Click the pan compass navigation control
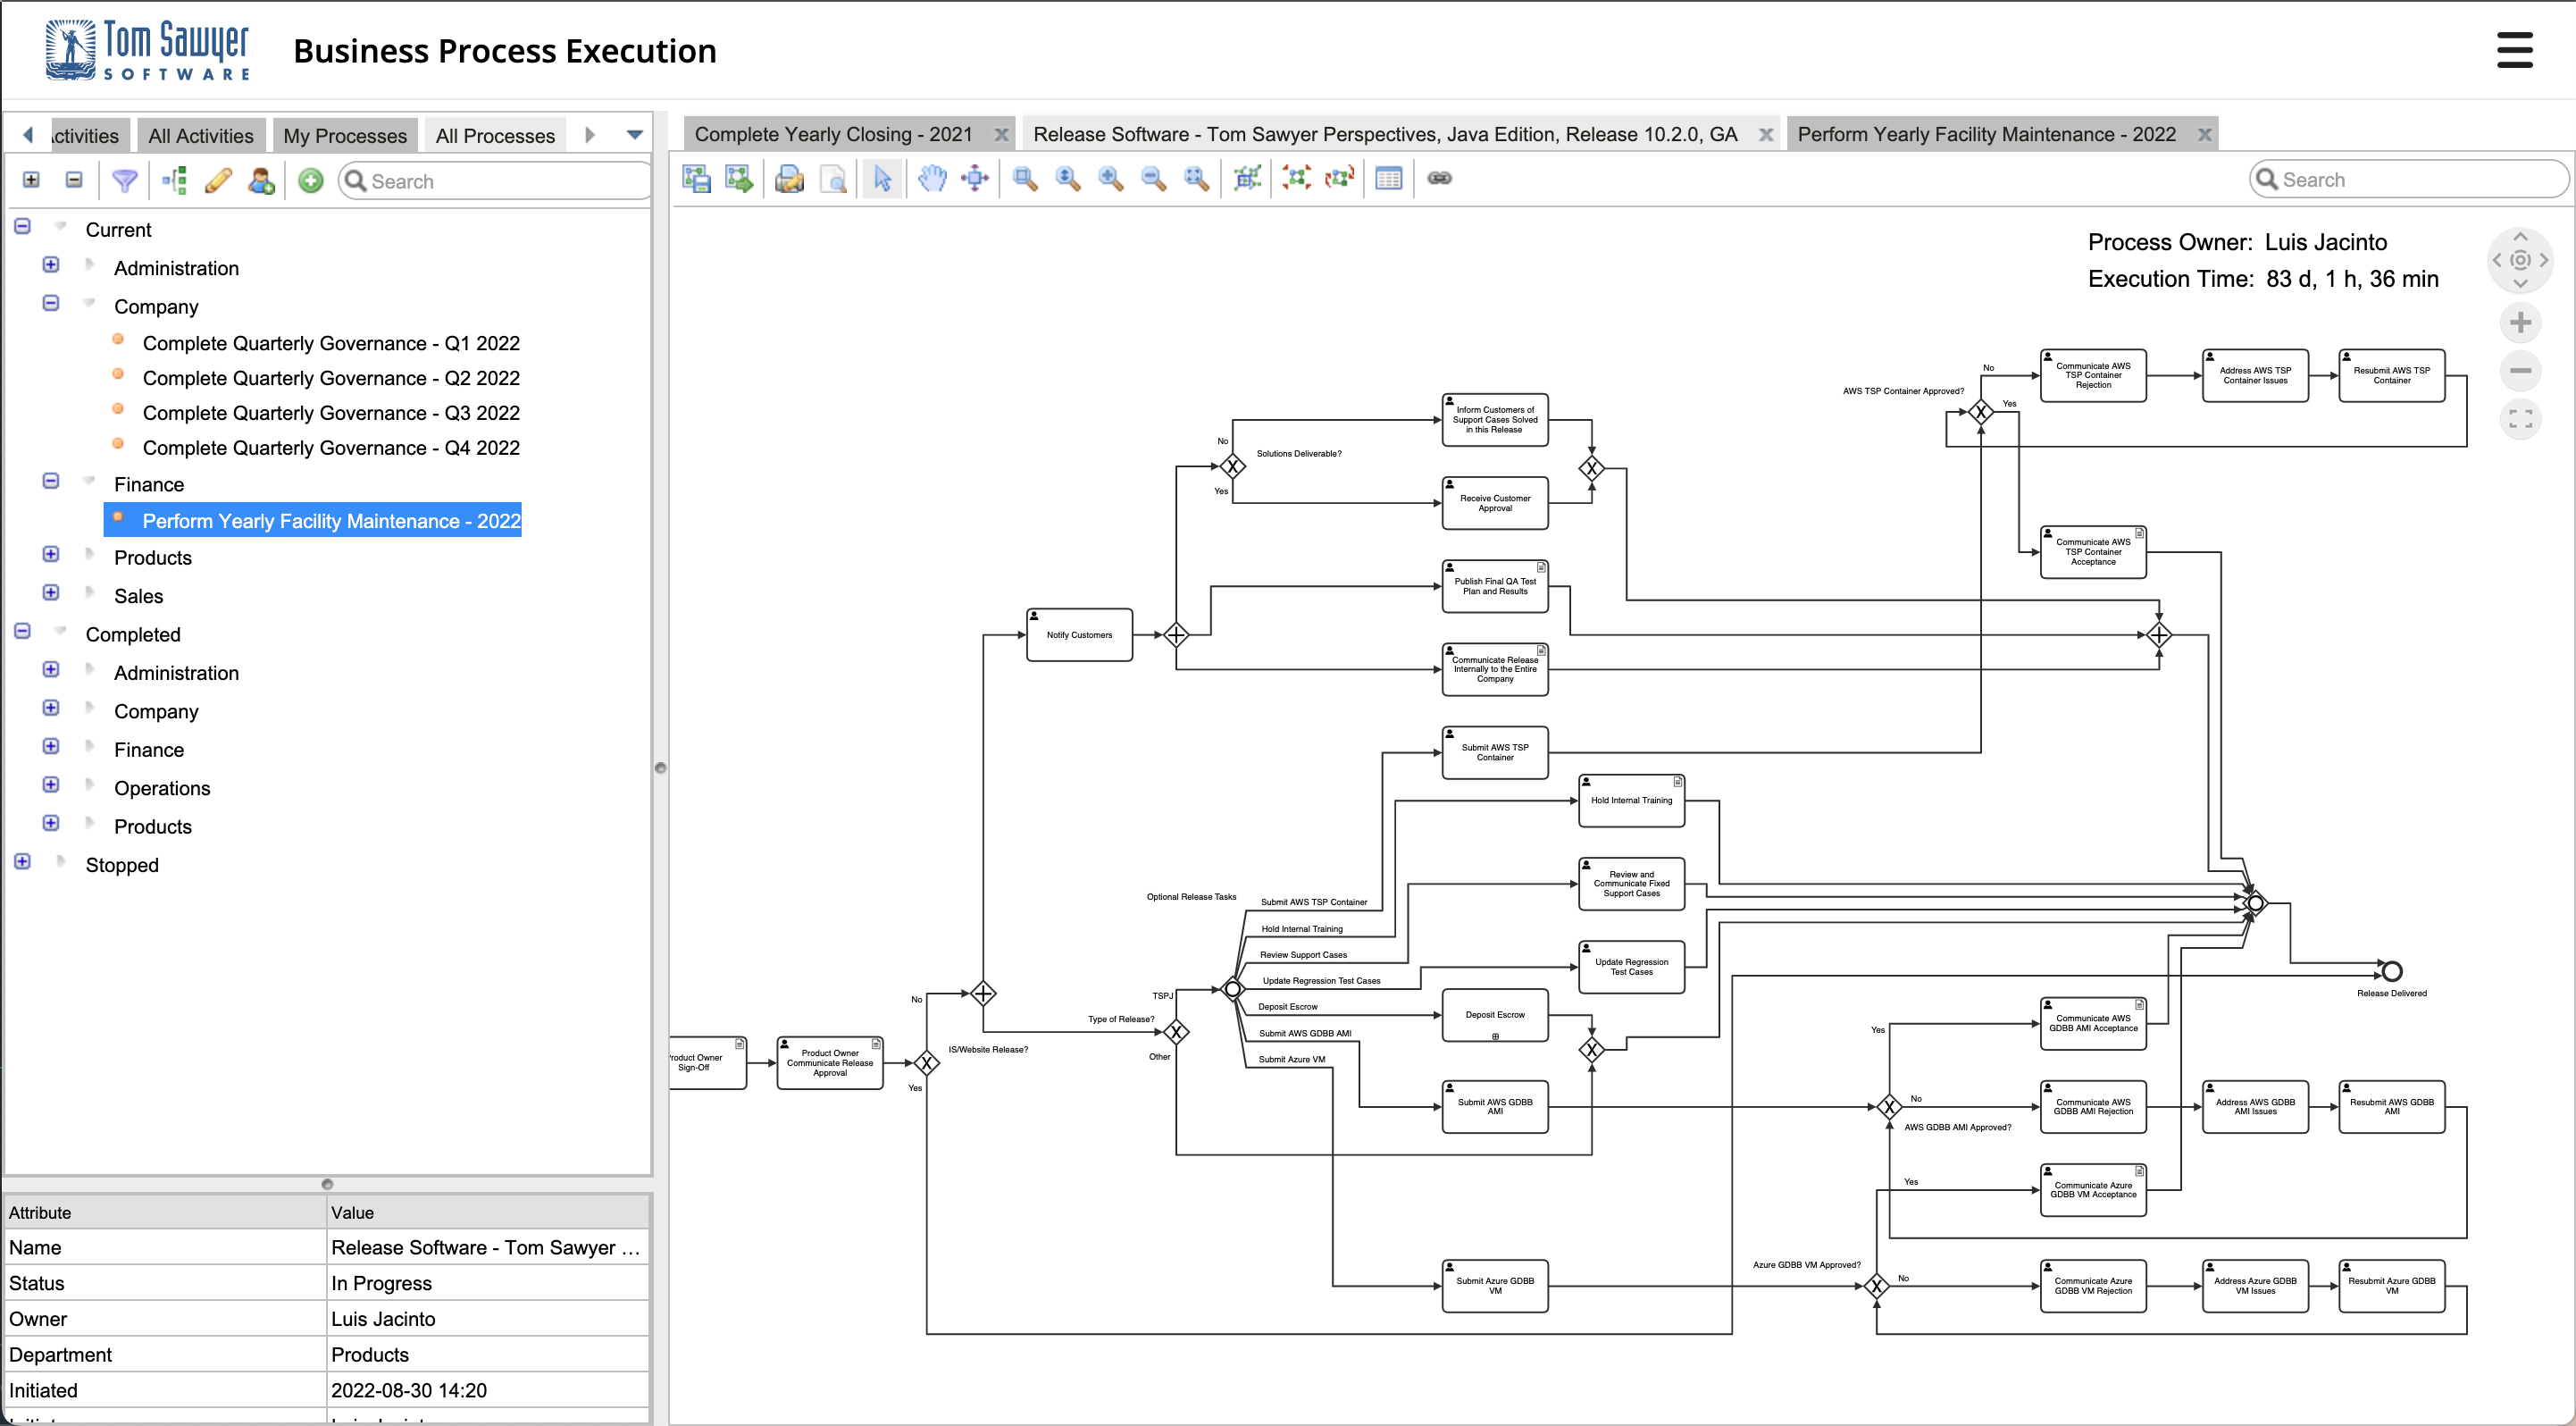2576x1426 pixels. coord(2520,260)
